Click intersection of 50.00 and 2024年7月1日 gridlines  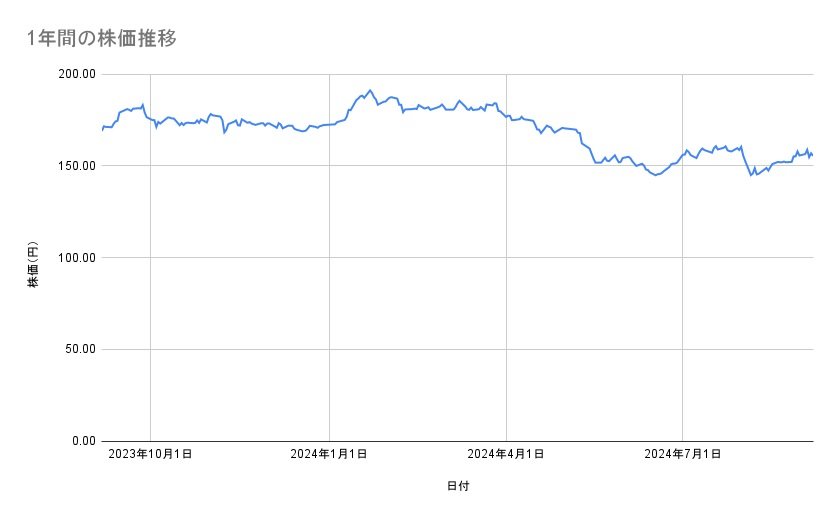[683, 349]
